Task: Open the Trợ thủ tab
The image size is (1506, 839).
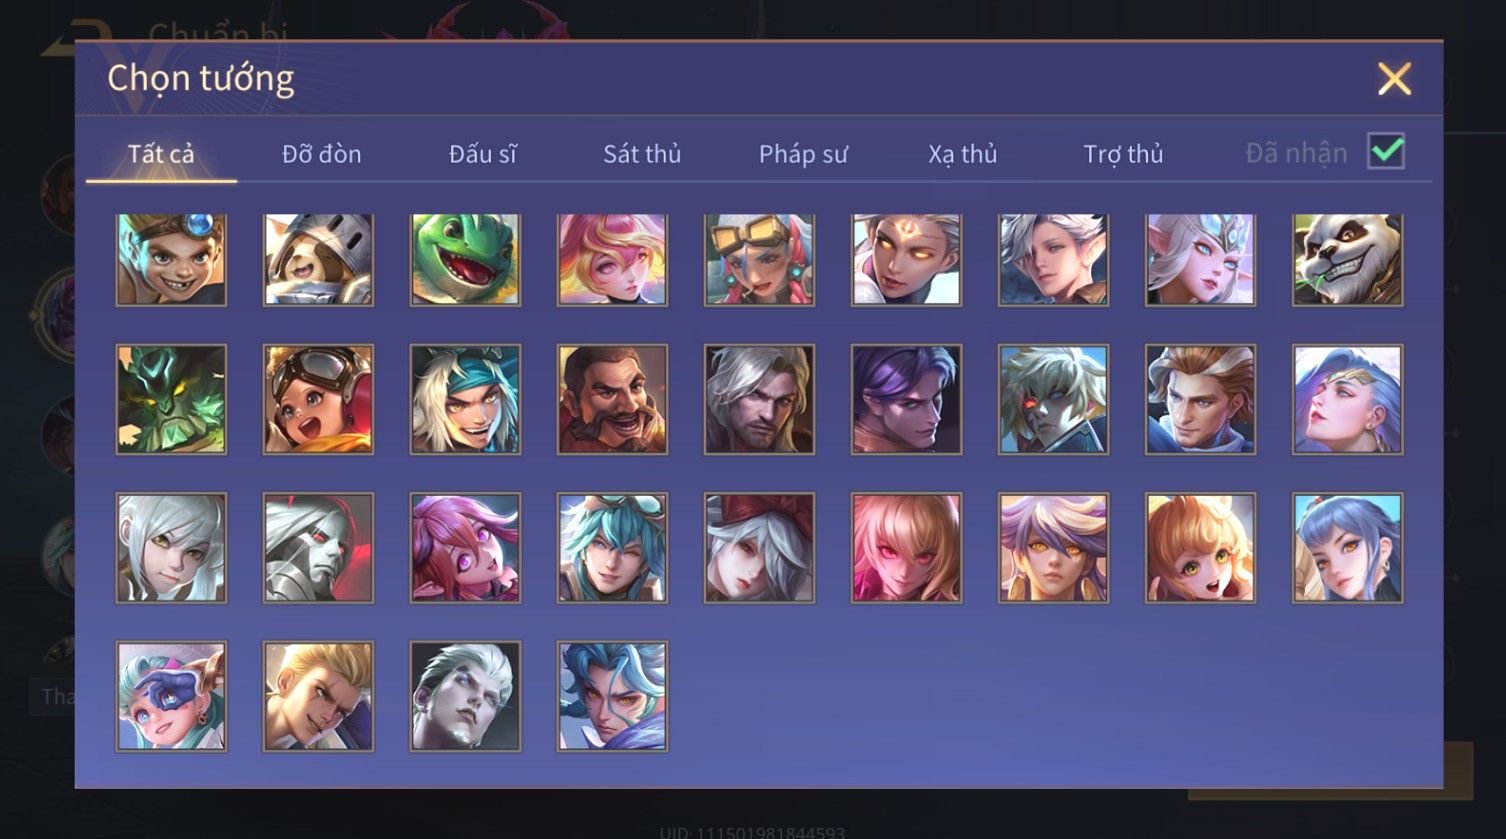Action: [x=1123, y=154]
